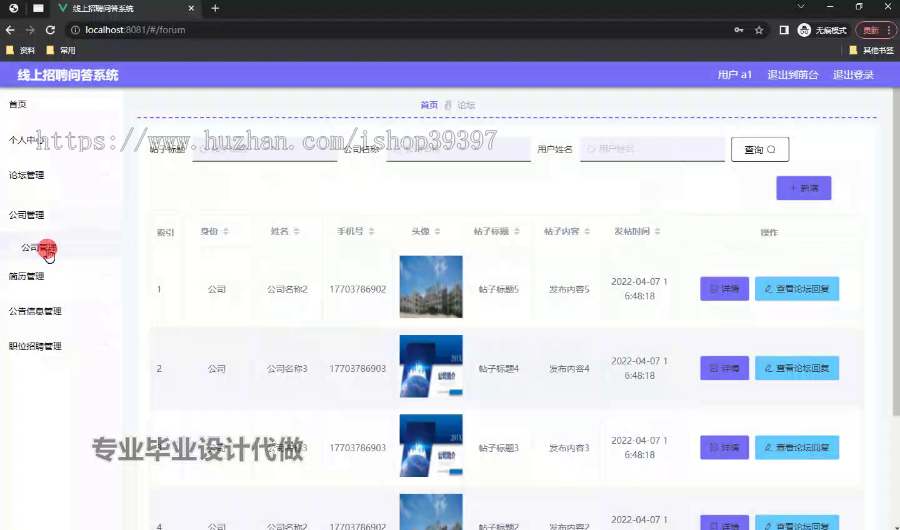The image size is (900, 530).
Task: Click the 线上招聘问答系统 header title
Action: pos(68,75)
